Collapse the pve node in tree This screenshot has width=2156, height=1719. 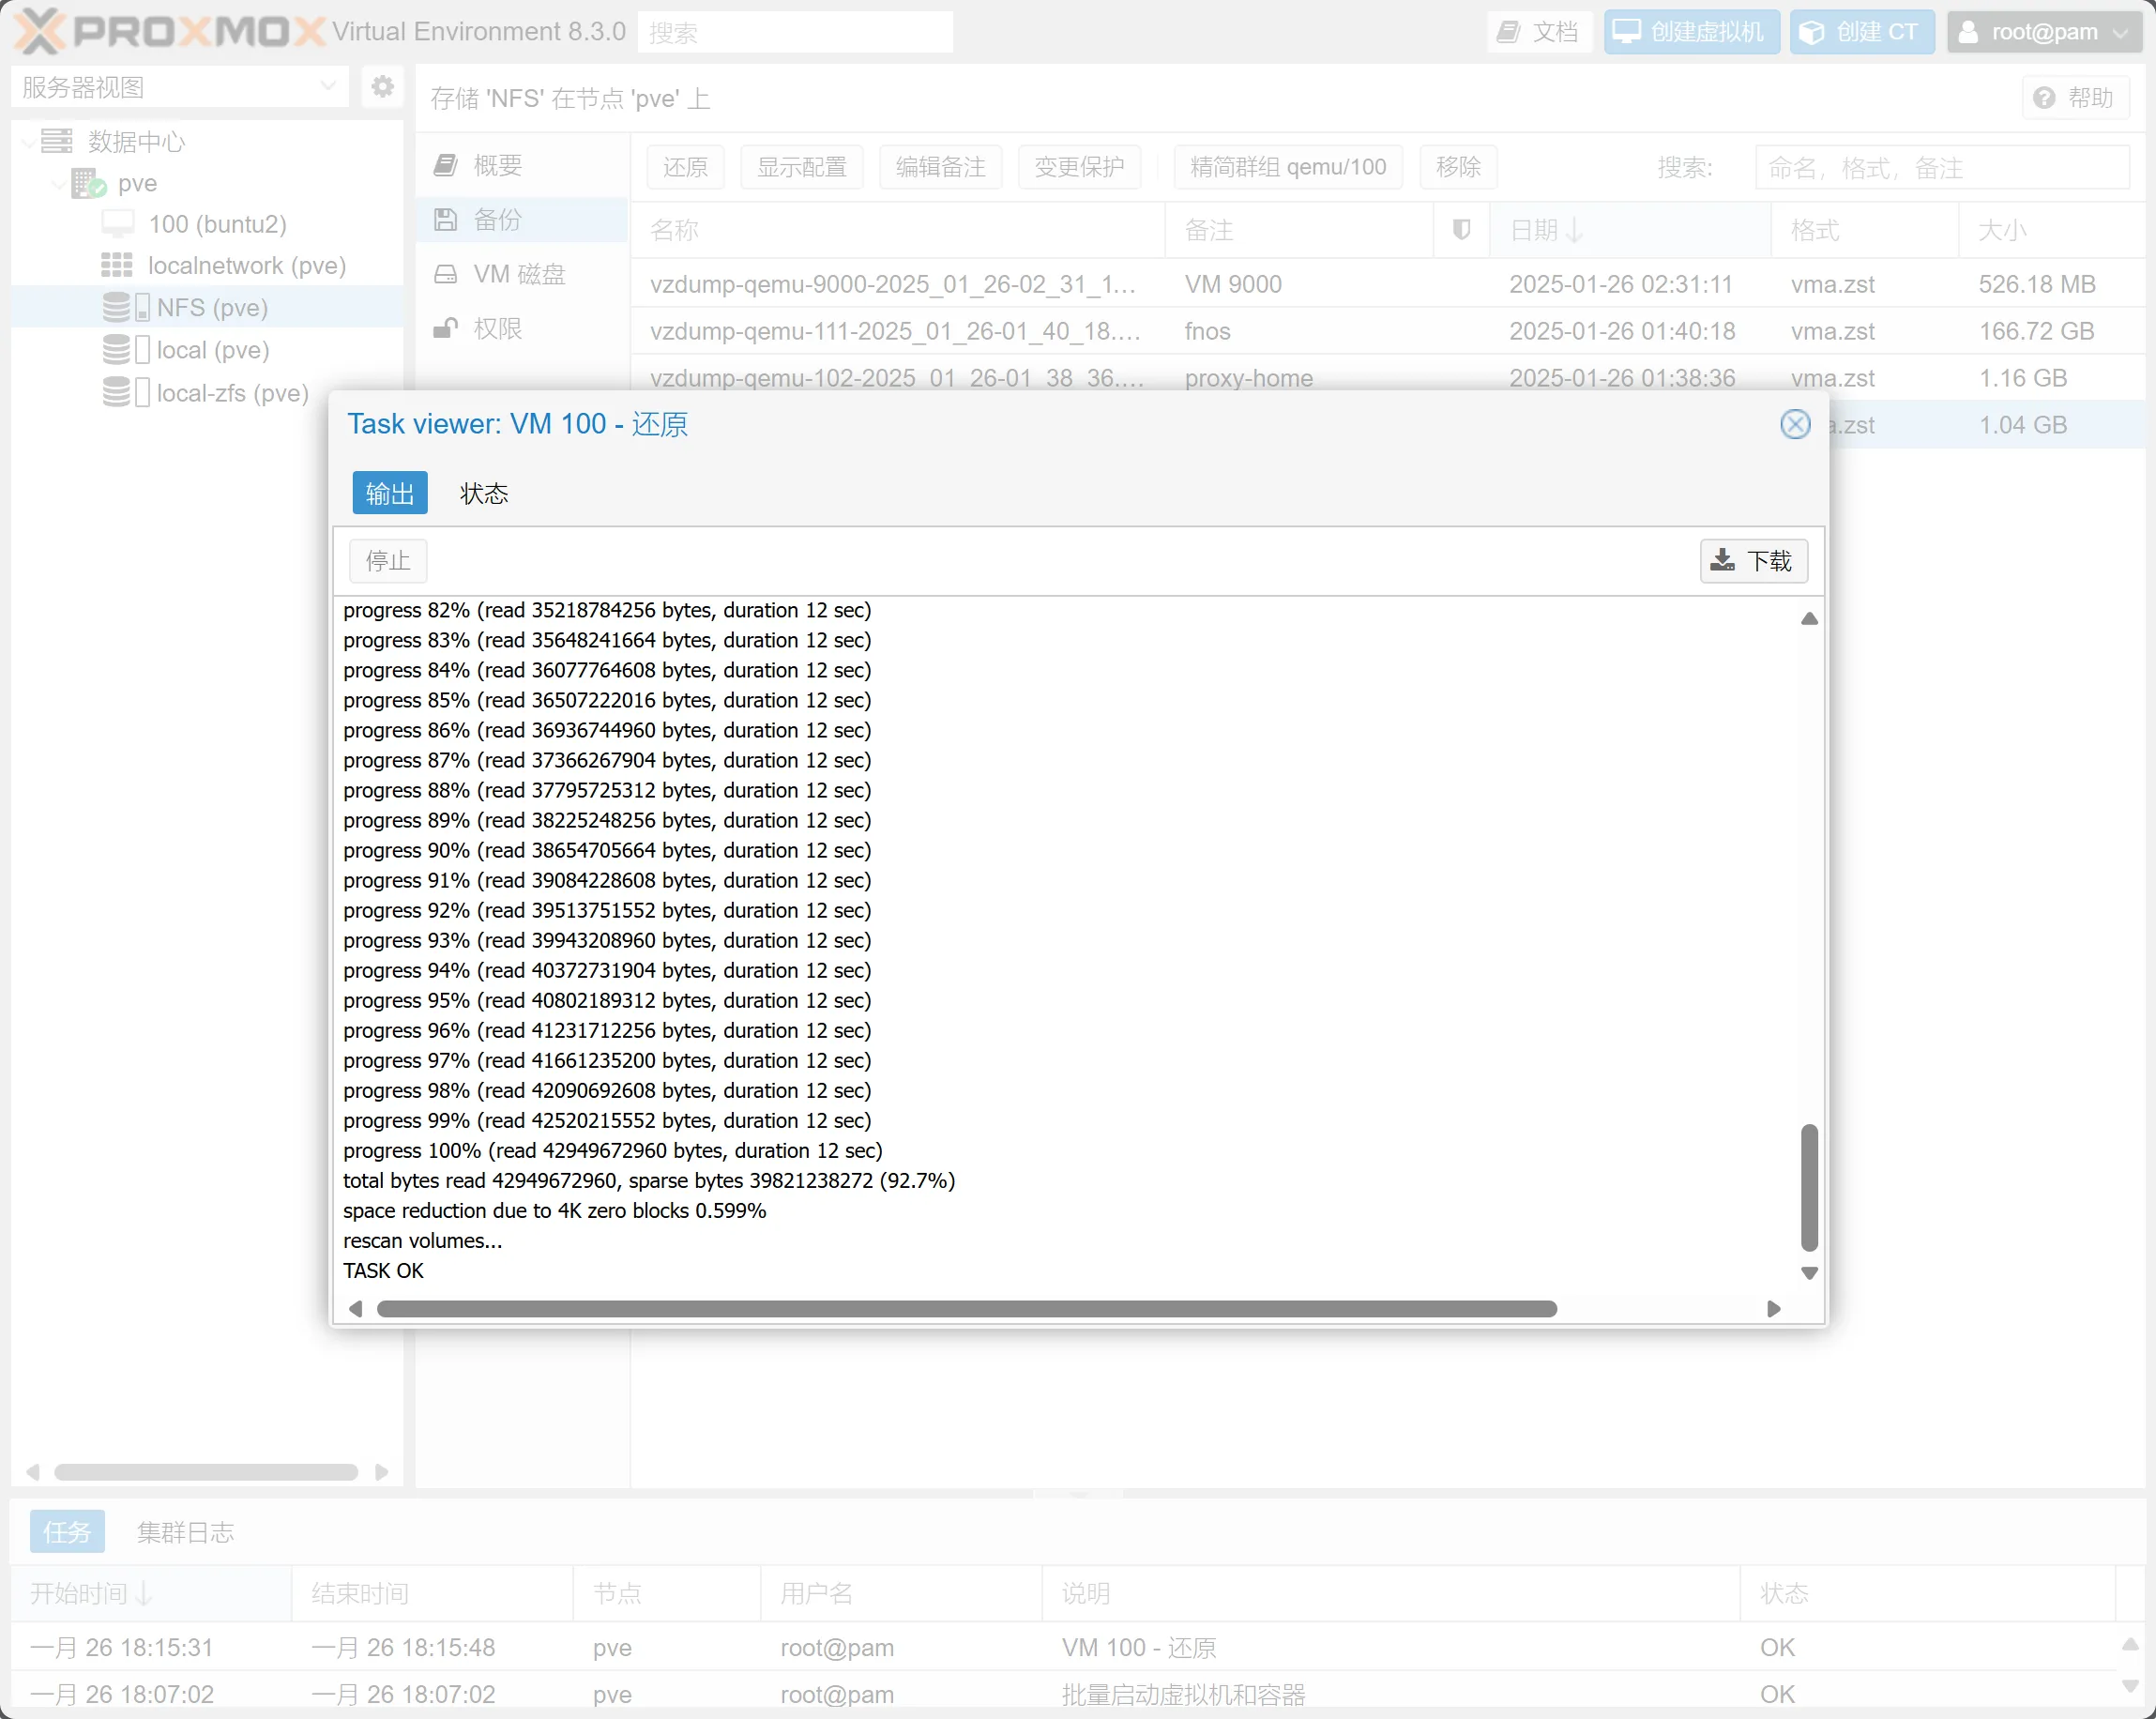pos(58,183)
